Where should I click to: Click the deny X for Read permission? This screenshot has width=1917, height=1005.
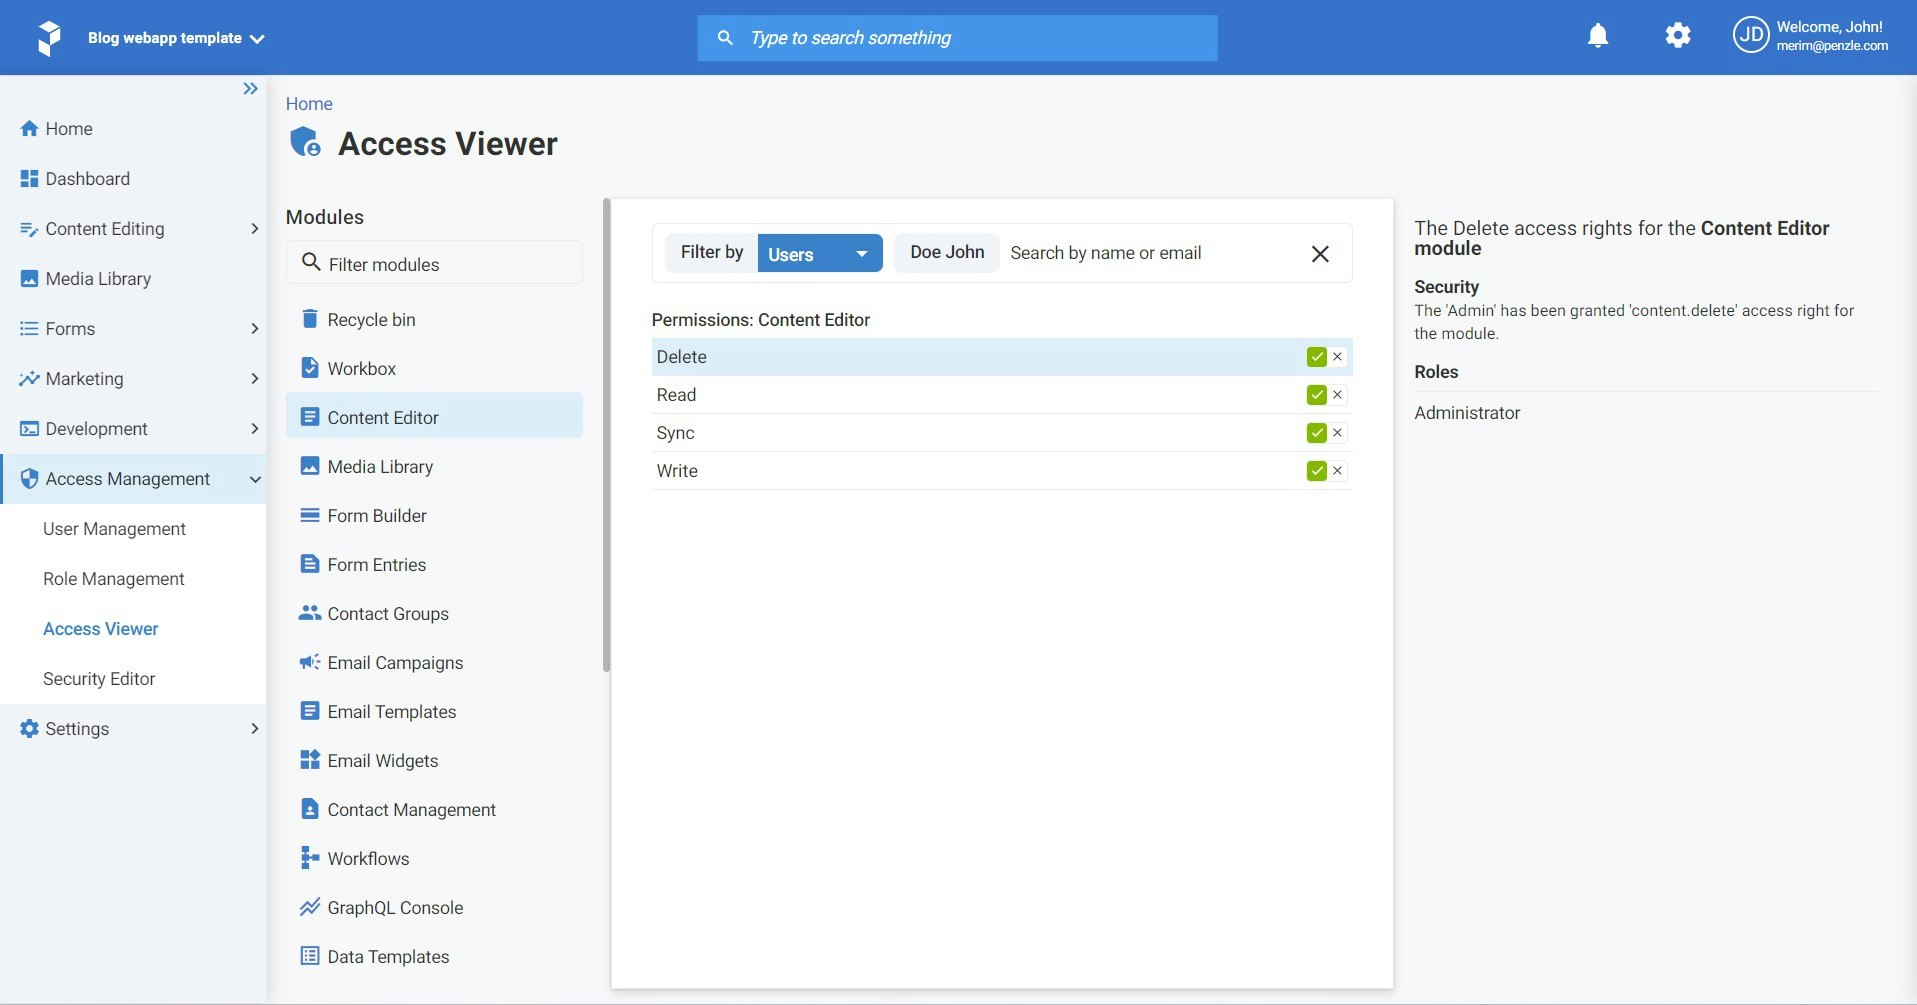[x=1337, y=395]
